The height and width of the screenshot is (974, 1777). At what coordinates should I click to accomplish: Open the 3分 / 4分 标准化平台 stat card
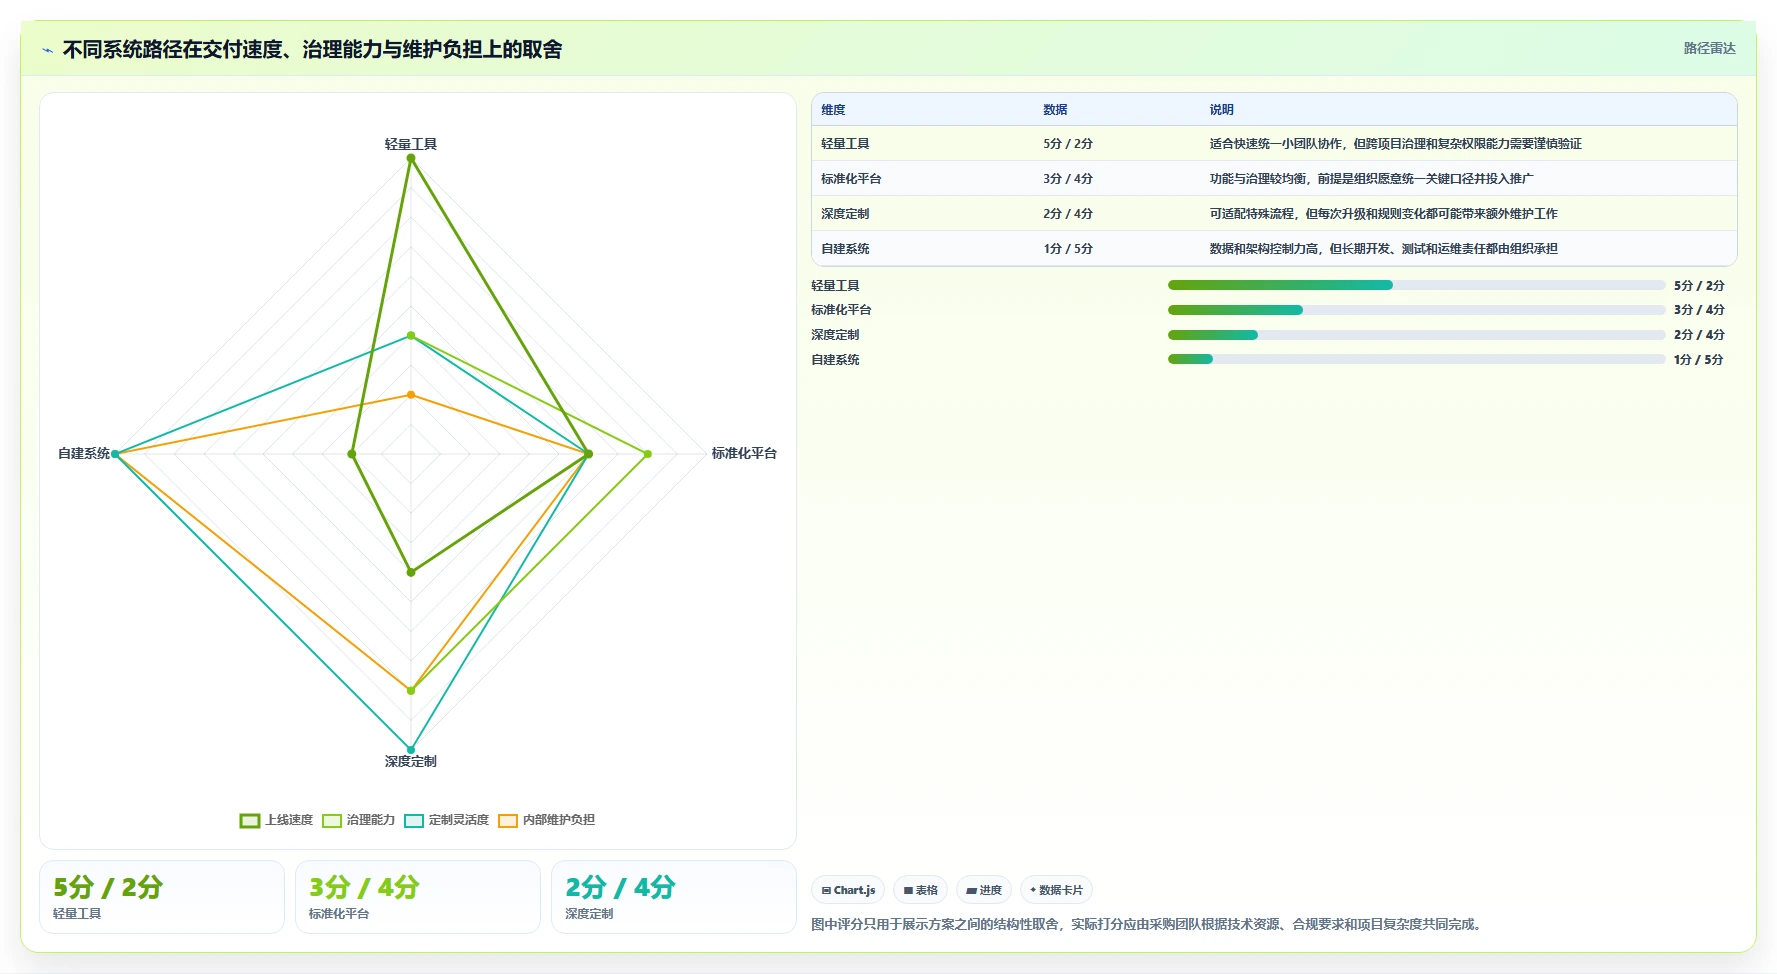(418, 897)
